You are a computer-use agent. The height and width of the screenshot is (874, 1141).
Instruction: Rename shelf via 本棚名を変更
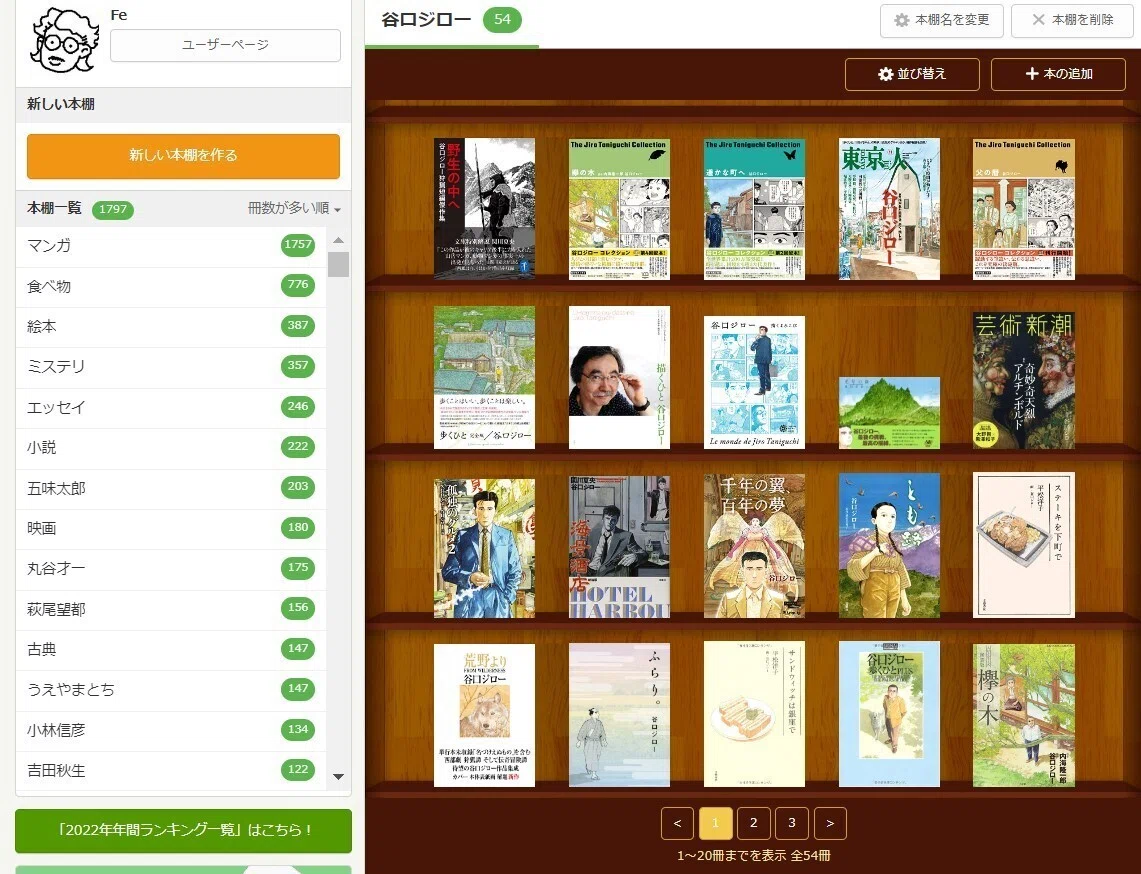point(942,20)
